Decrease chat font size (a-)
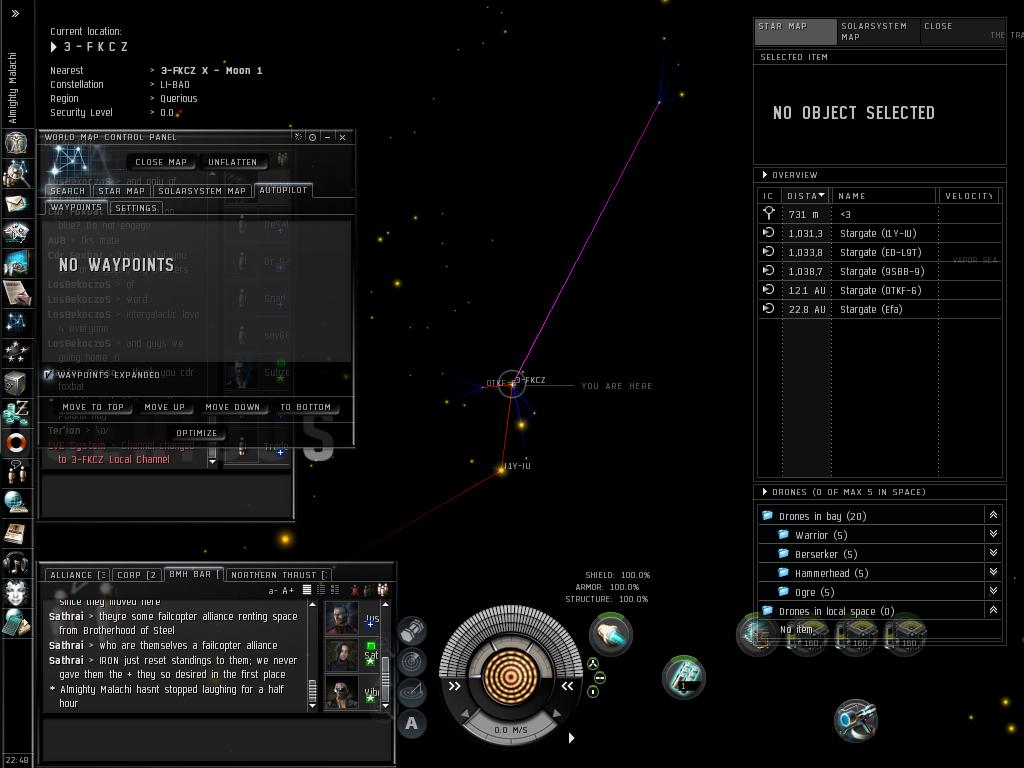 [x=273, y=590]
